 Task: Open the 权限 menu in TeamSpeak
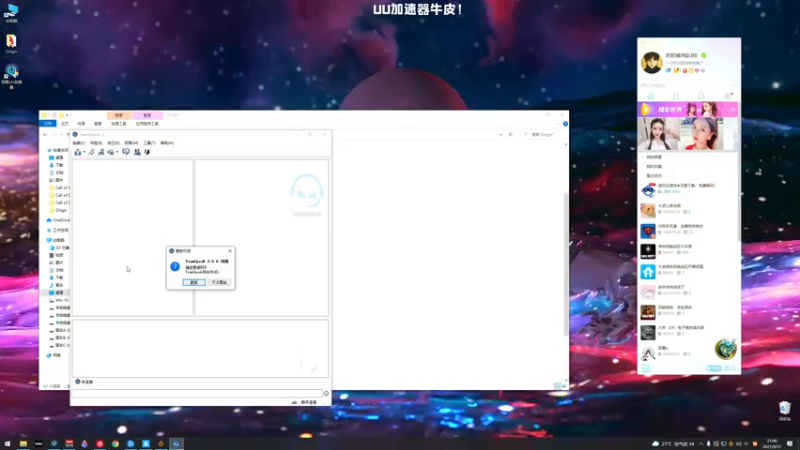click(131, 143)
